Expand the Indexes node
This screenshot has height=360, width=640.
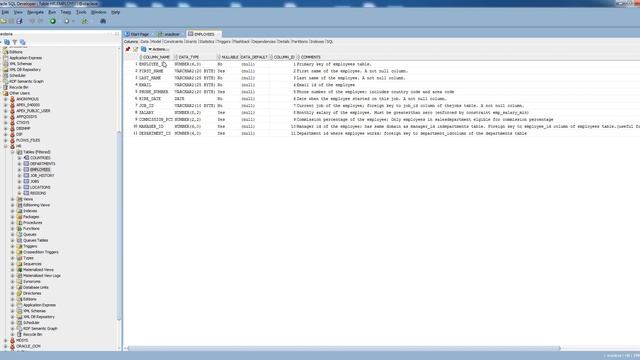13,211
